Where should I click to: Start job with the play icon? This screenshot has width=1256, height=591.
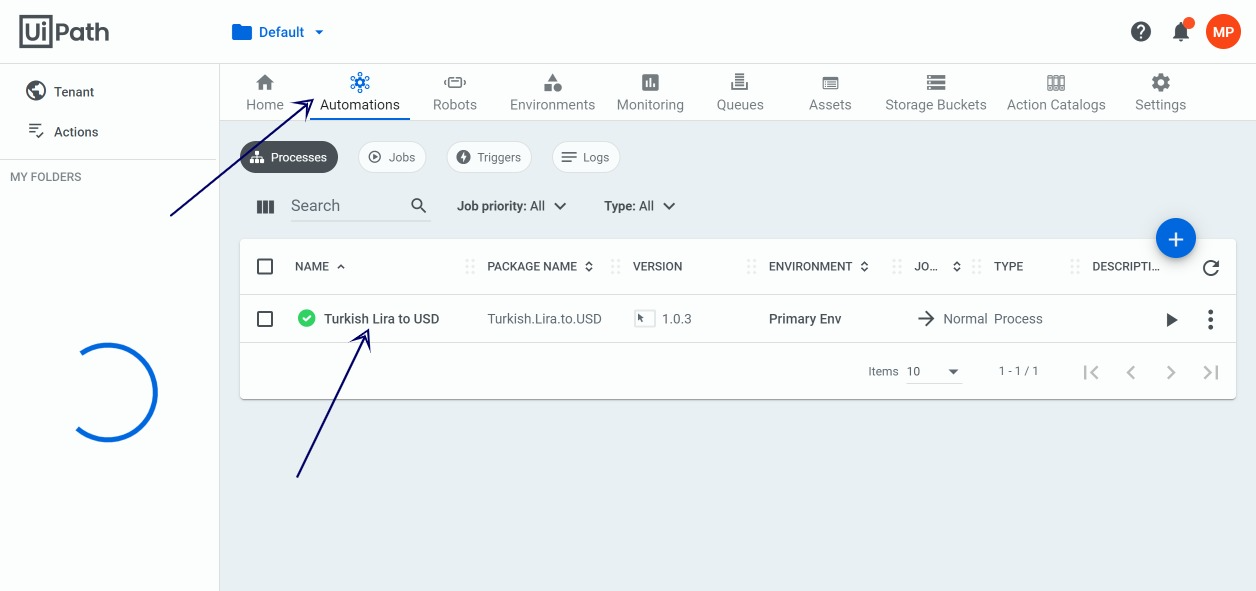coord(1172,320)
